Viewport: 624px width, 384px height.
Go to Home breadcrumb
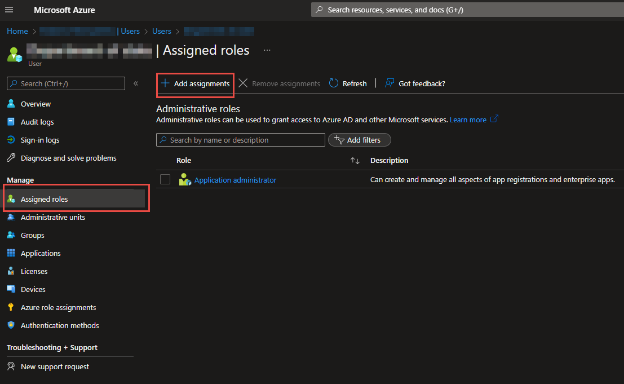pos(17,31)
